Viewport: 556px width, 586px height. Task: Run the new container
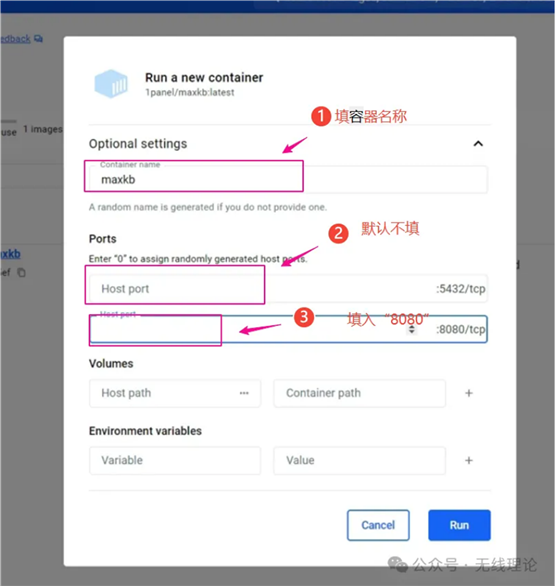(x=459, y=525)
